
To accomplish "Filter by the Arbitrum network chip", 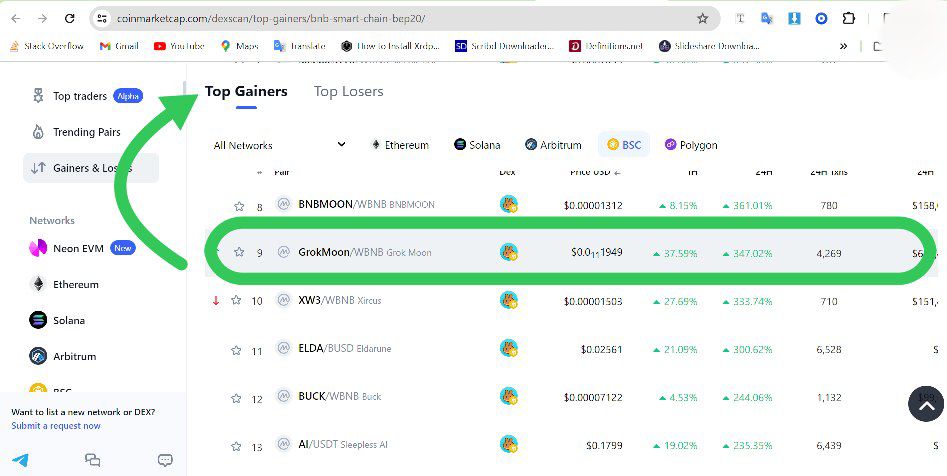I will pos(553,145).
